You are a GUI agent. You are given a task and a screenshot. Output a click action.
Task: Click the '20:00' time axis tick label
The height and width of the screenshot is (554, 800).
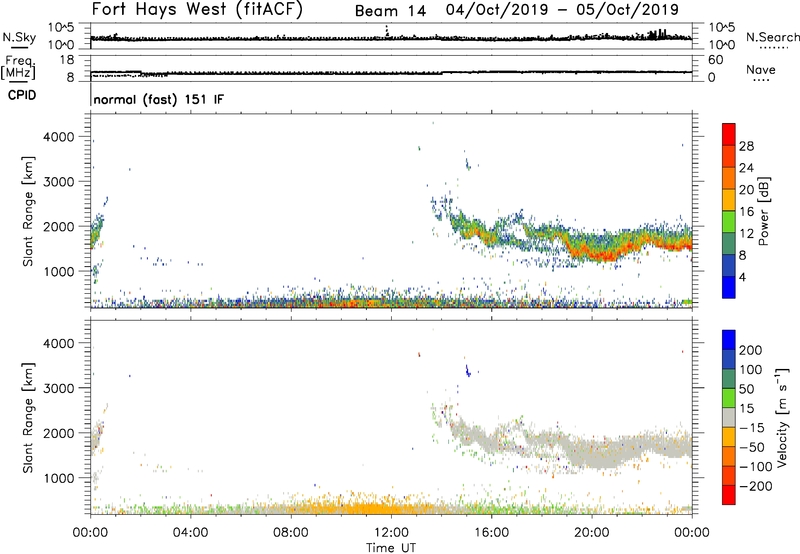click(592, 533)
